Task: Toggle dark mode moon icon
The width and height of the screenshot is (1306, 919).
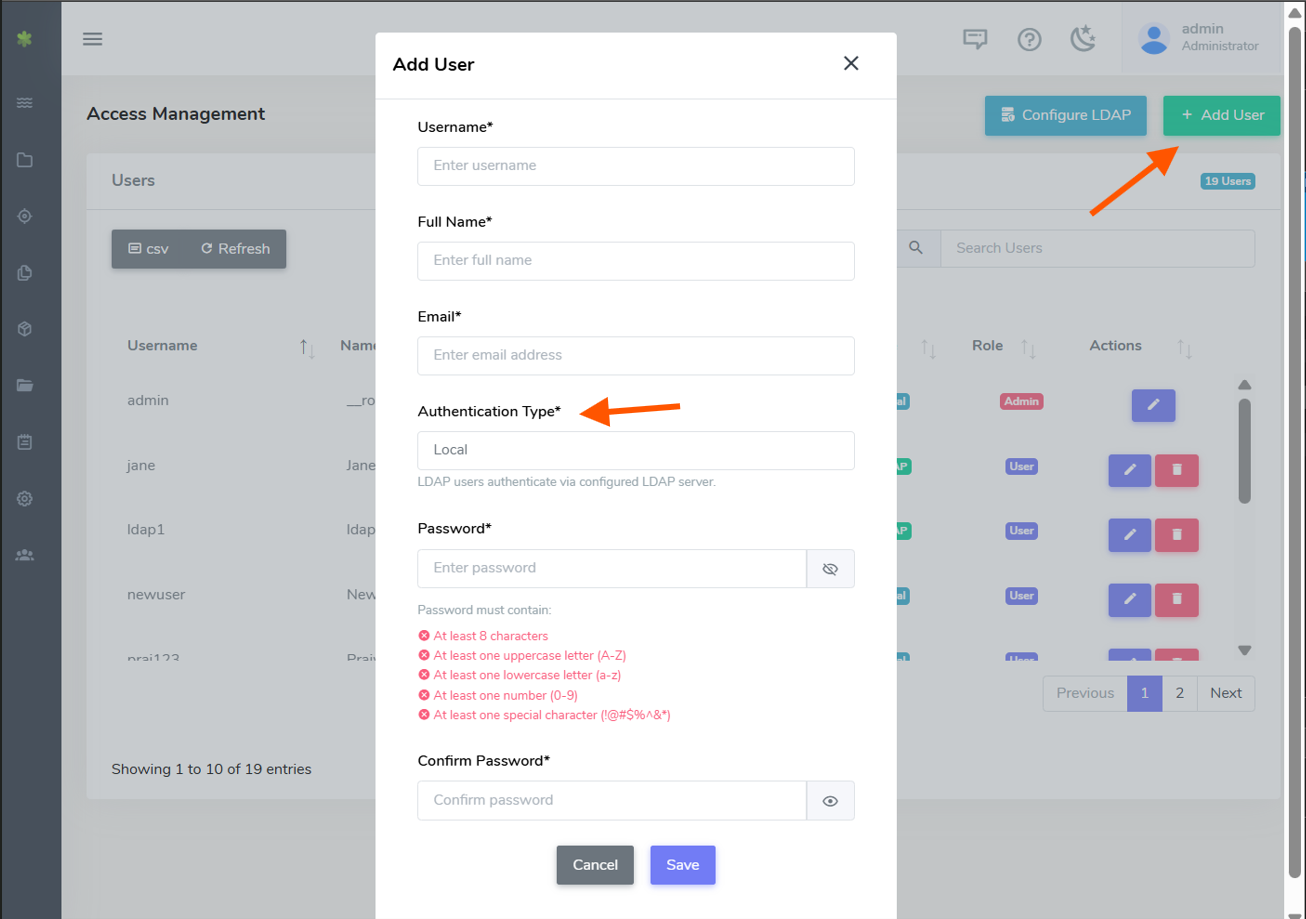Action: coord(1083,39)
